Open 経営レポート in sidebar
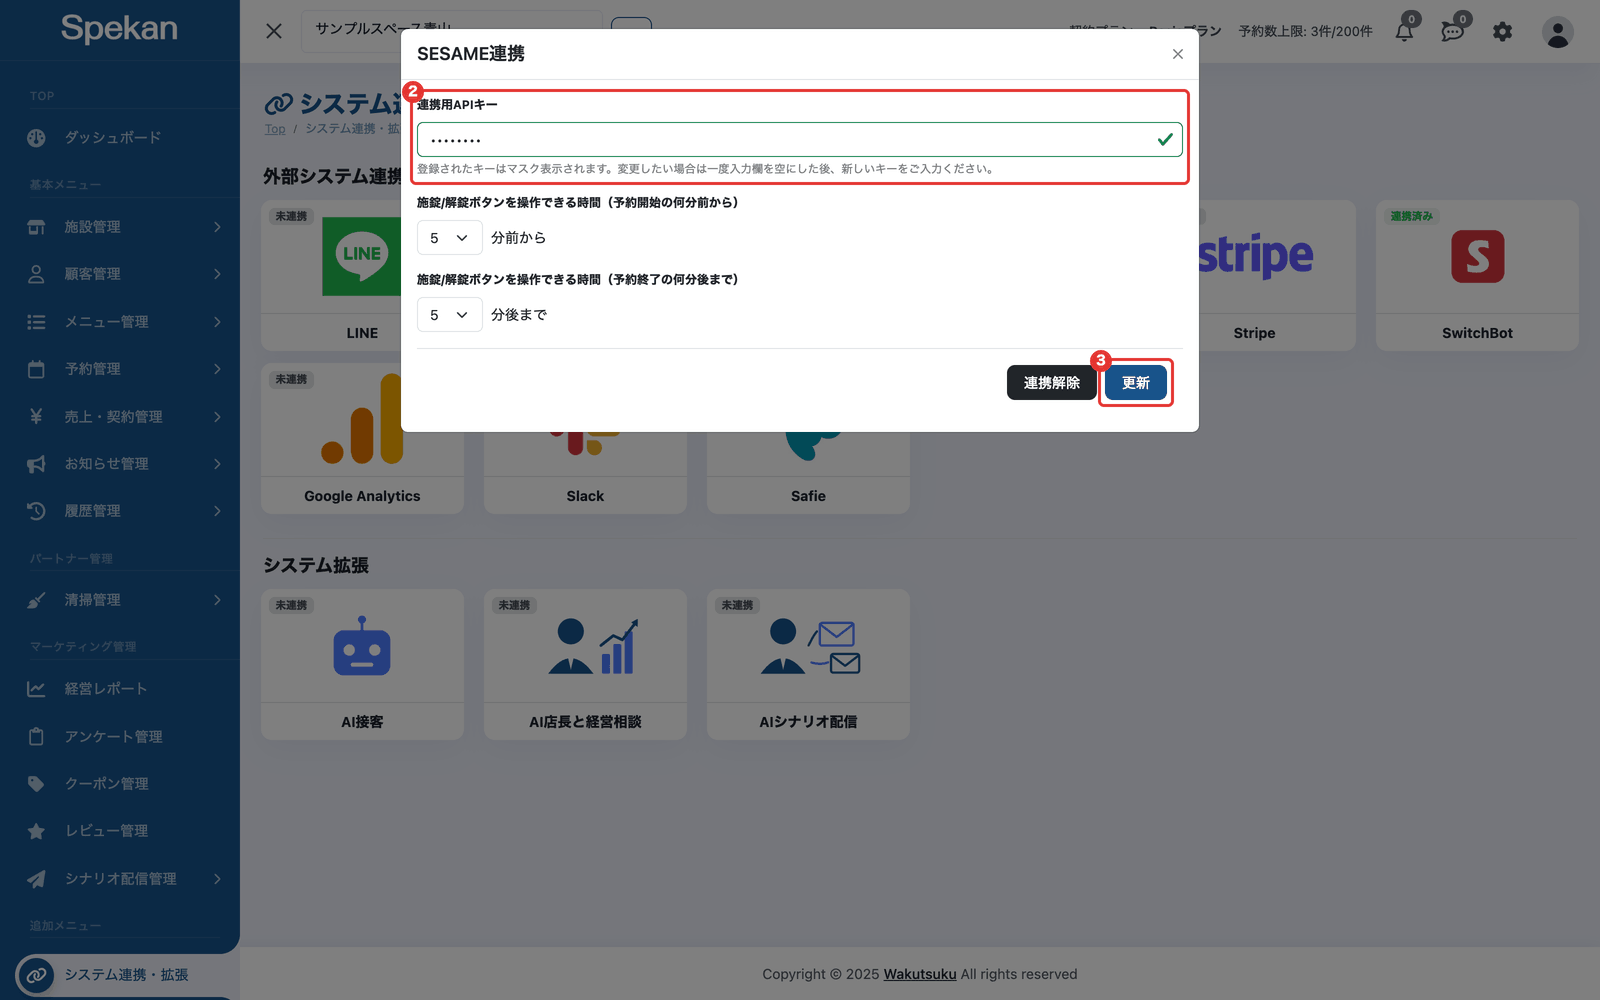 coord(120,689)
